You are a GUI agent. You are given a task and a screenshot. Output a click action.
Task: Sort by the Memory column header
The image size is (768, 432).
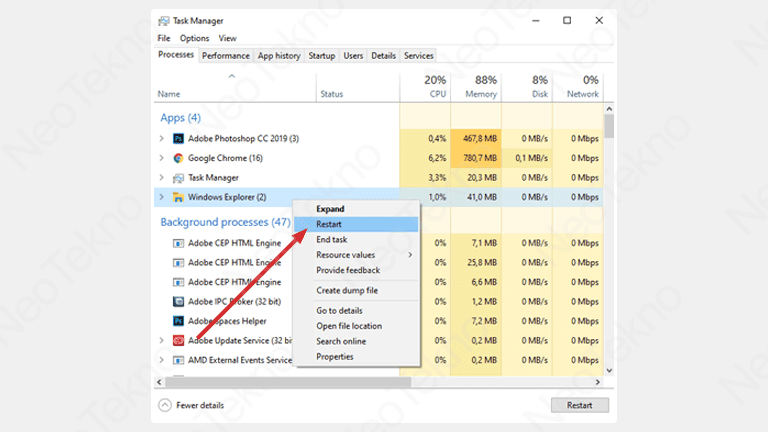point(476,87)
